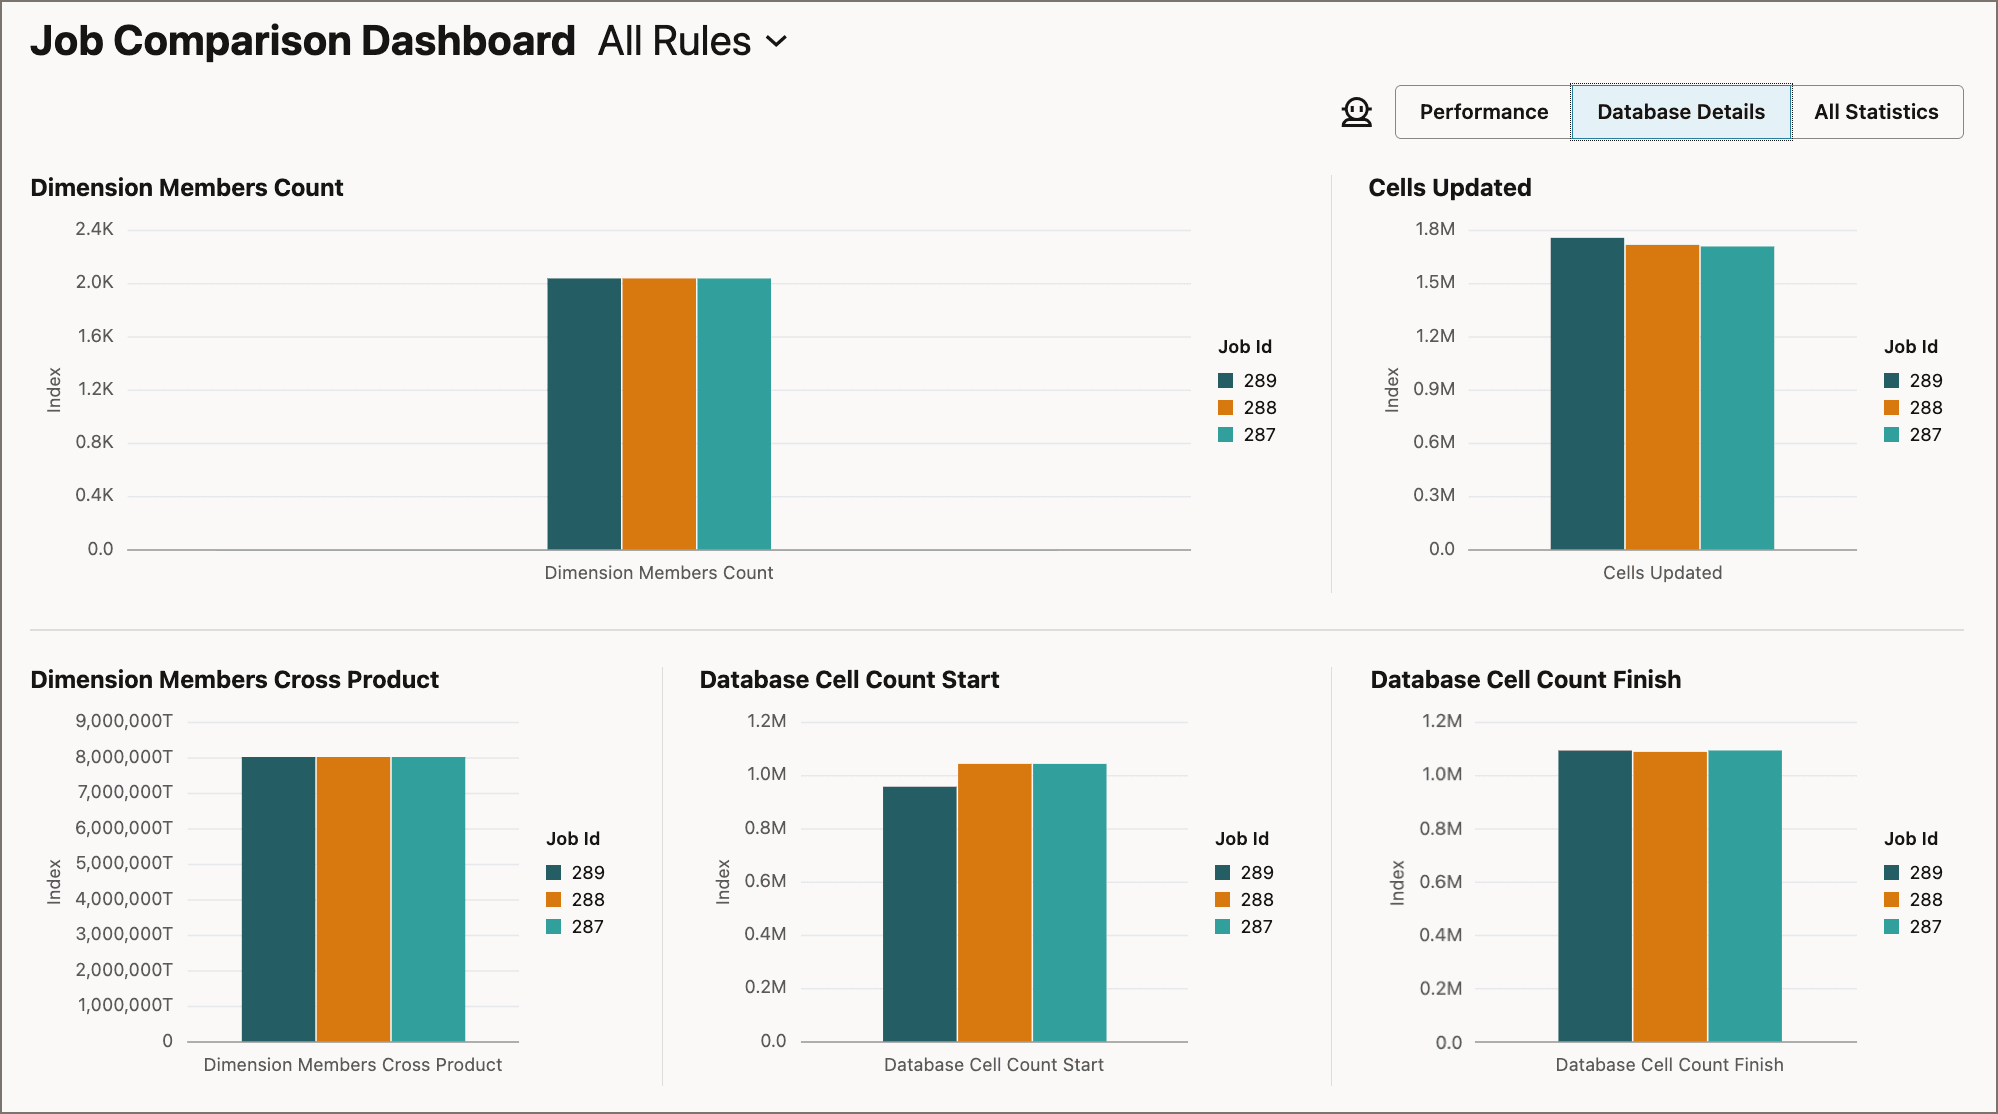Toggle Job Id 289 in Cells Updated legend
Screen dimensions: 1998x1114
click(x=1891, y=380)
